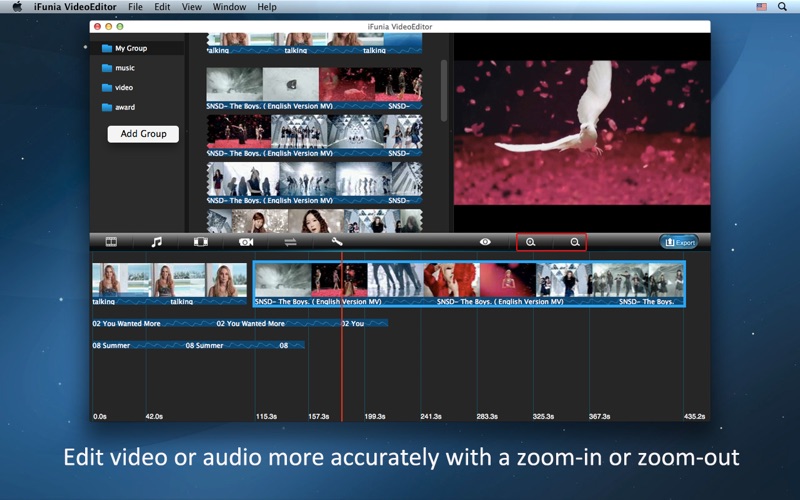Open the transitions arrows icon
Viewport: 800px width, 500px height.
[x=290, y=242]
